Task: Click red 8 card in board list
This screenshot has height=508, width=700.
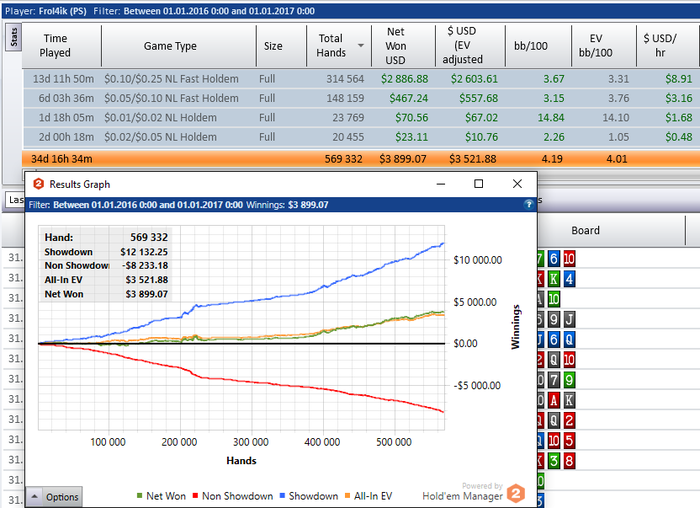Action: pos(569,461)
